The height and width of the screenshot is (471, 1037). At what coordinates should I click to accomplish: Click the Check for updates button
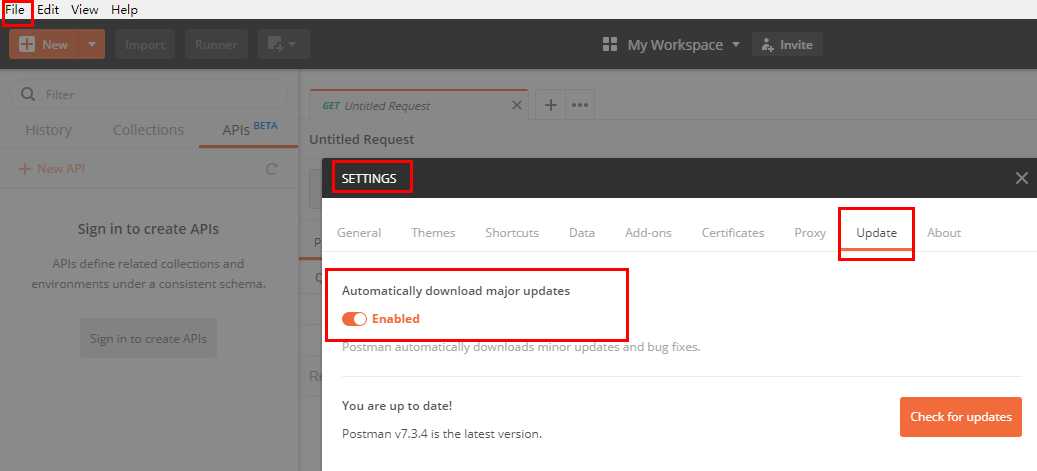point(961,417)
